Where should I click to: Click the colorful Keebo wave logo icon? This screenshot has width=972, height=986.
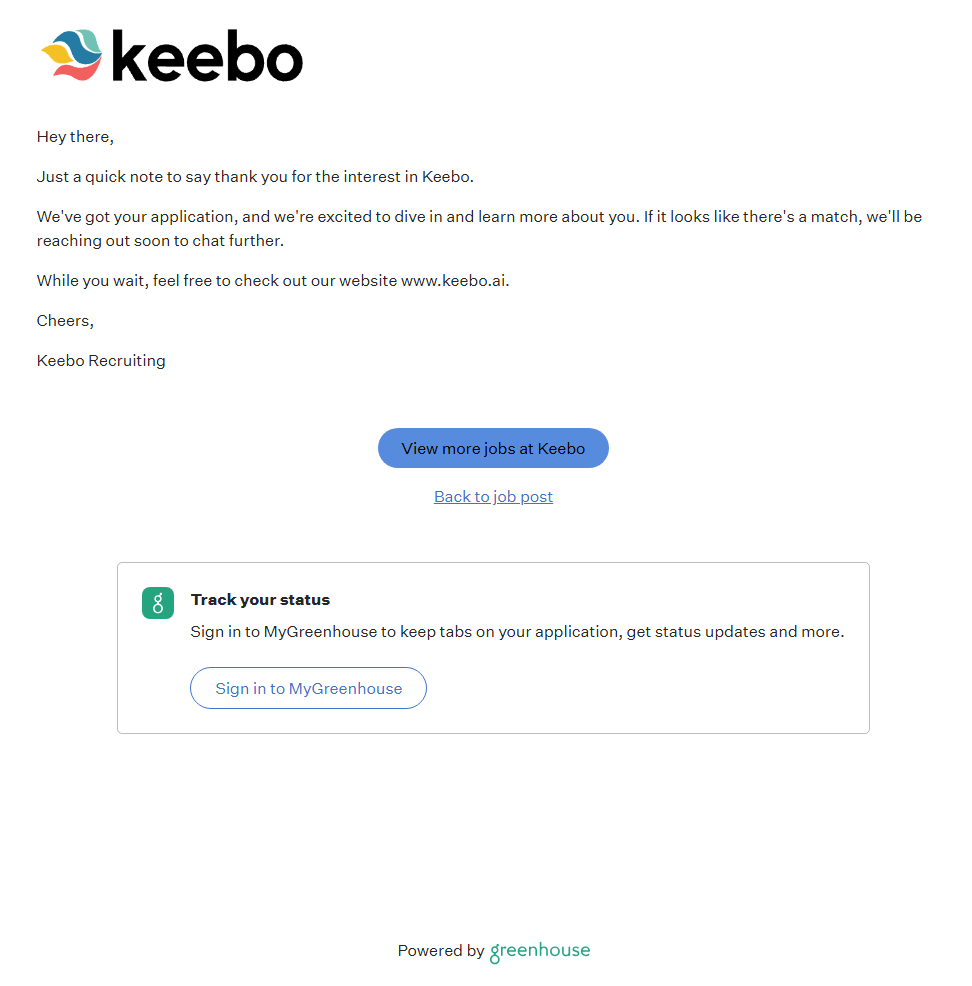(x=72, y=55)
